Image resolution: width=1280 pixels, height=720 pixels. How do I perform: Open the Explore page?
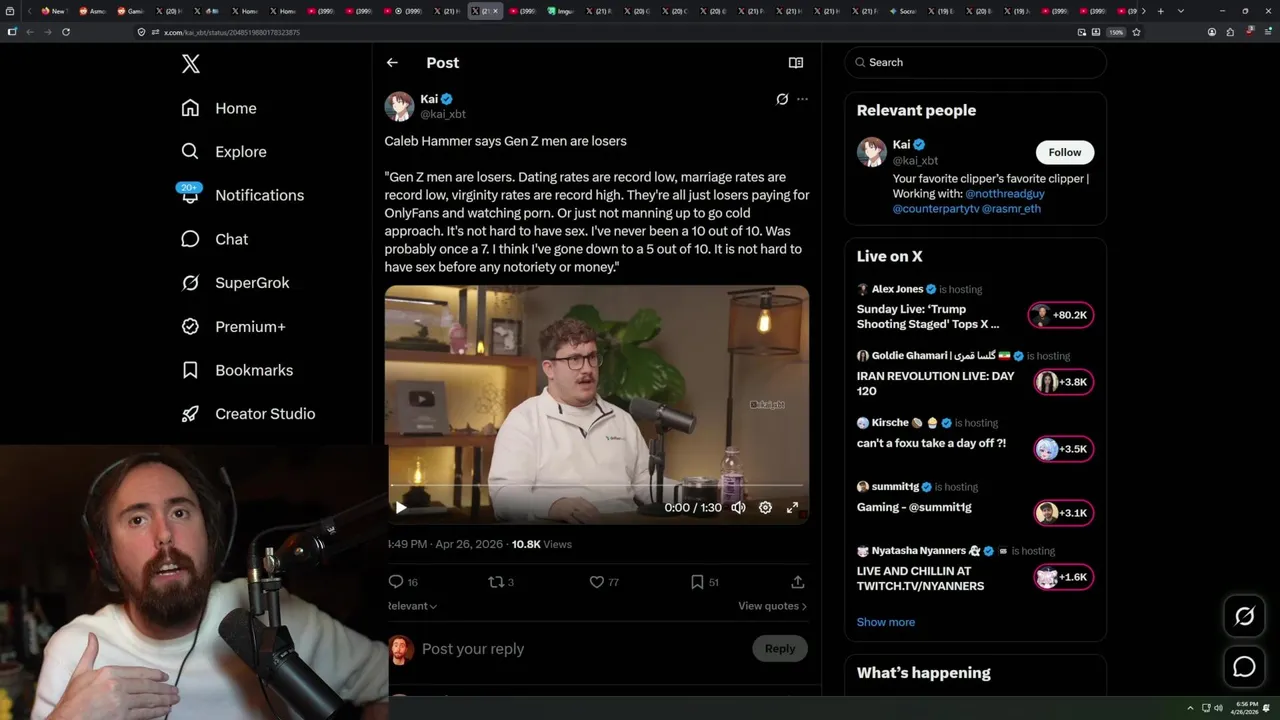224,152
